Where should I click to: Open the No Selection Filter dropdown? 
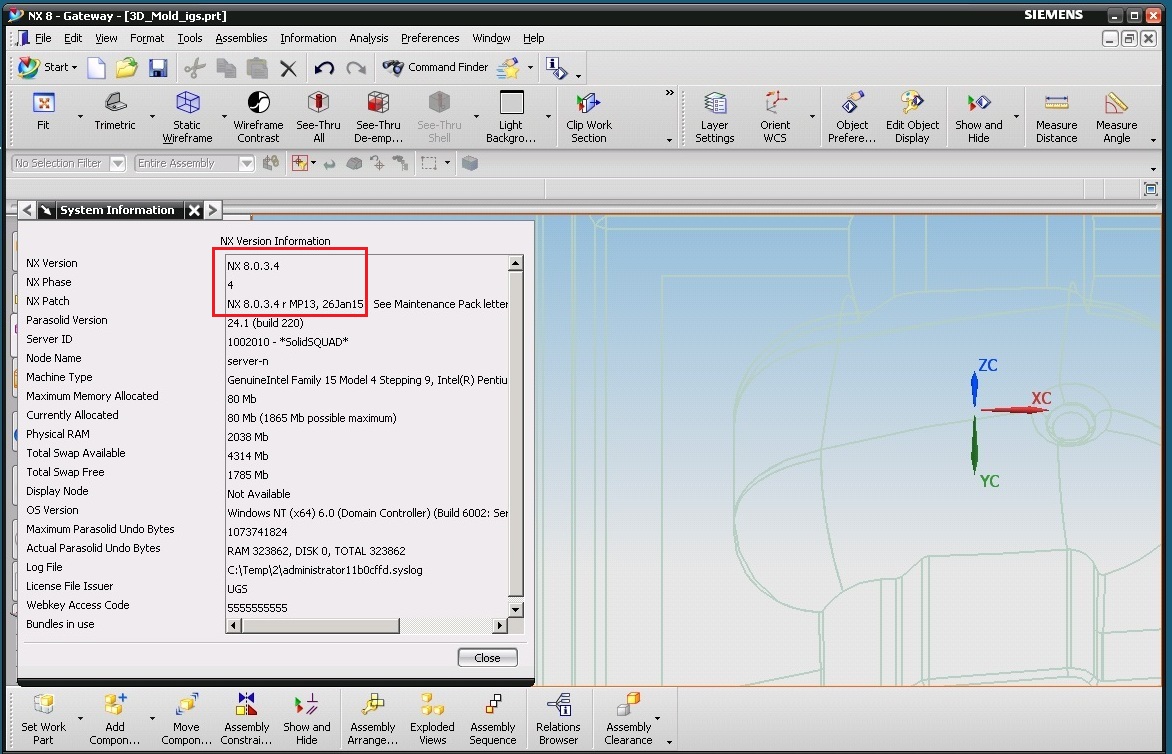[117, 164]
